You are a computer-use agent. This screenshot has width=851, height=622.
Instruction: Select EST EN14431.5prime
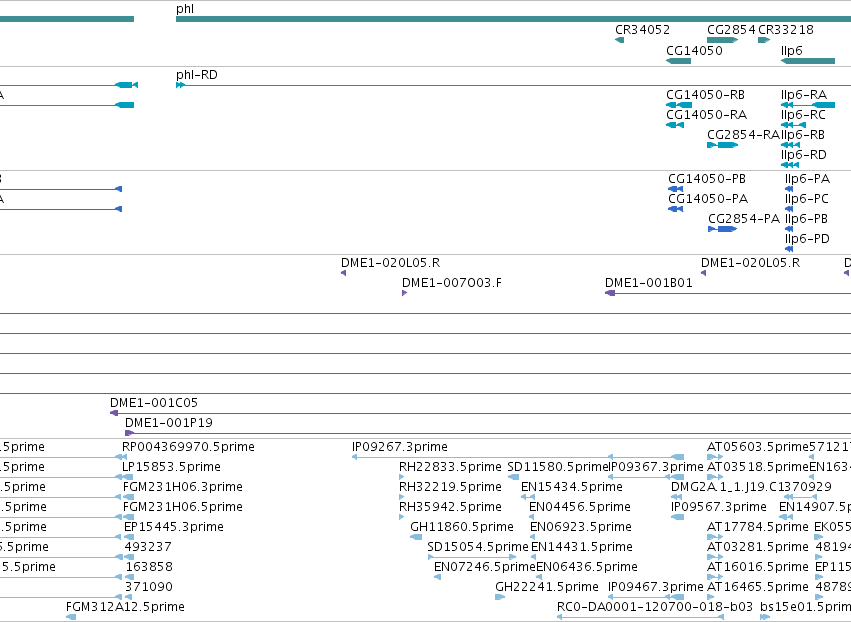point(582,548)
